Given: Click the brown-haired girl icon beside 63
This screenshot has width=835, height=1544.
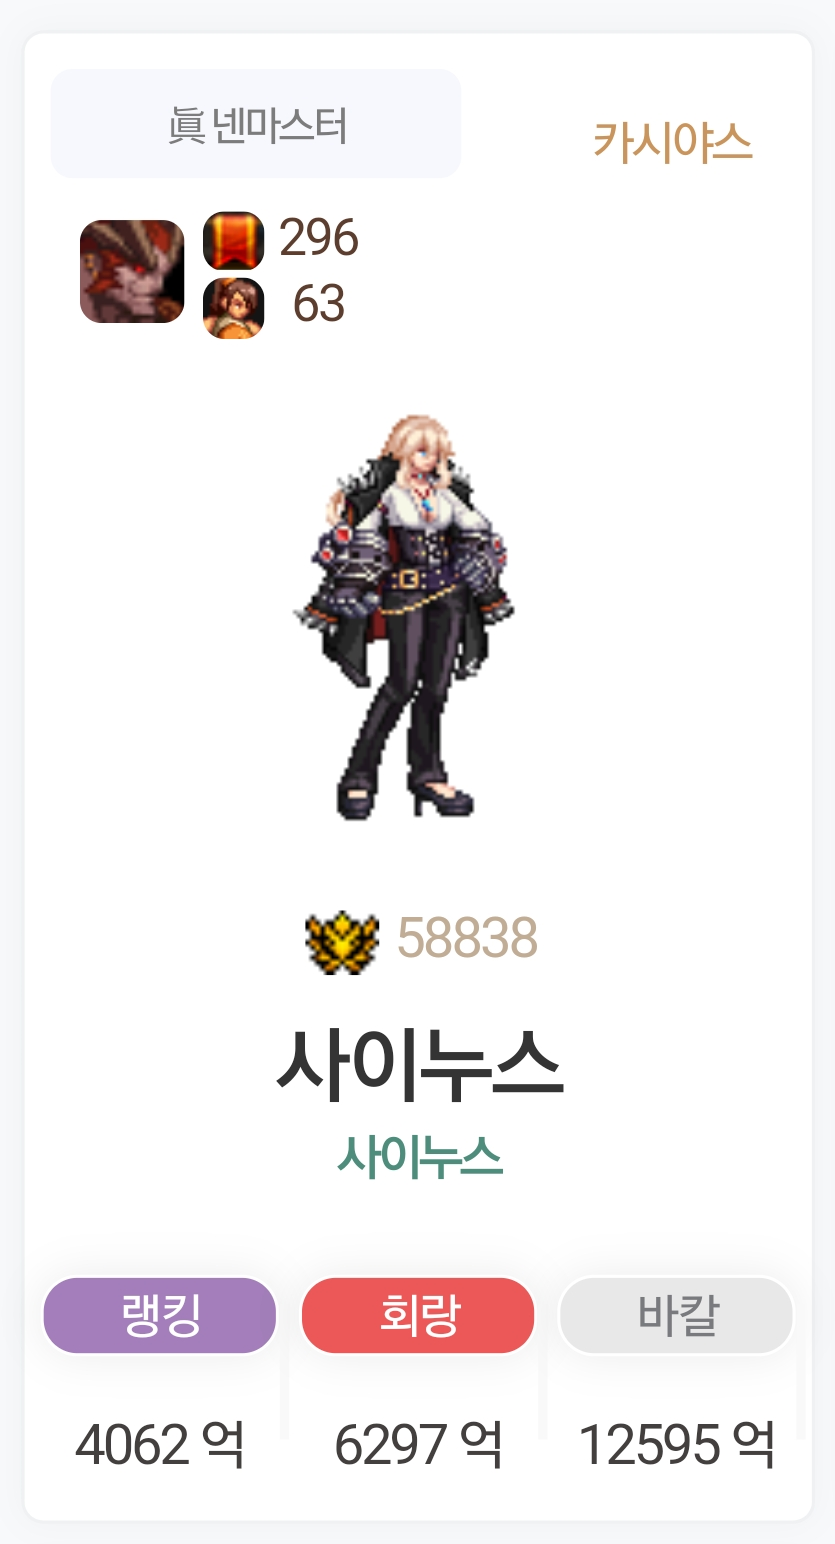Looking at the screenshot, I should tap(233, 308).
